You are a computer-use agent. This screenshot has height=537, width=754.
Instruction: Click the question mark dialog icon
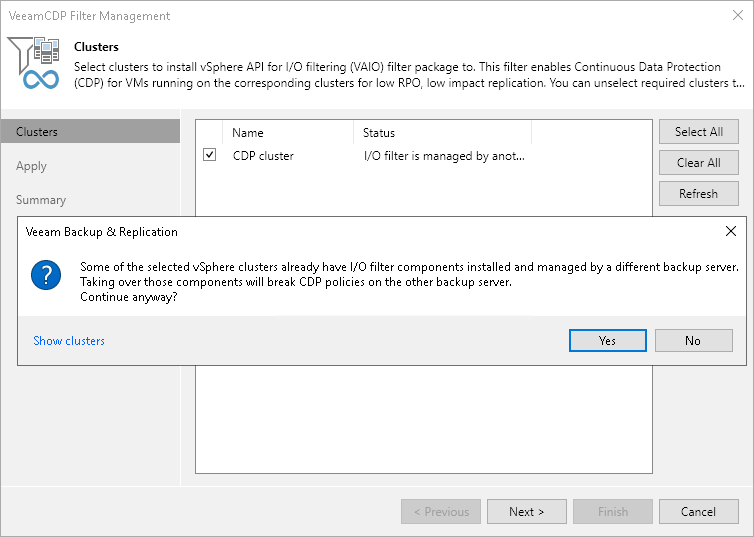click(x=46, y=275)
